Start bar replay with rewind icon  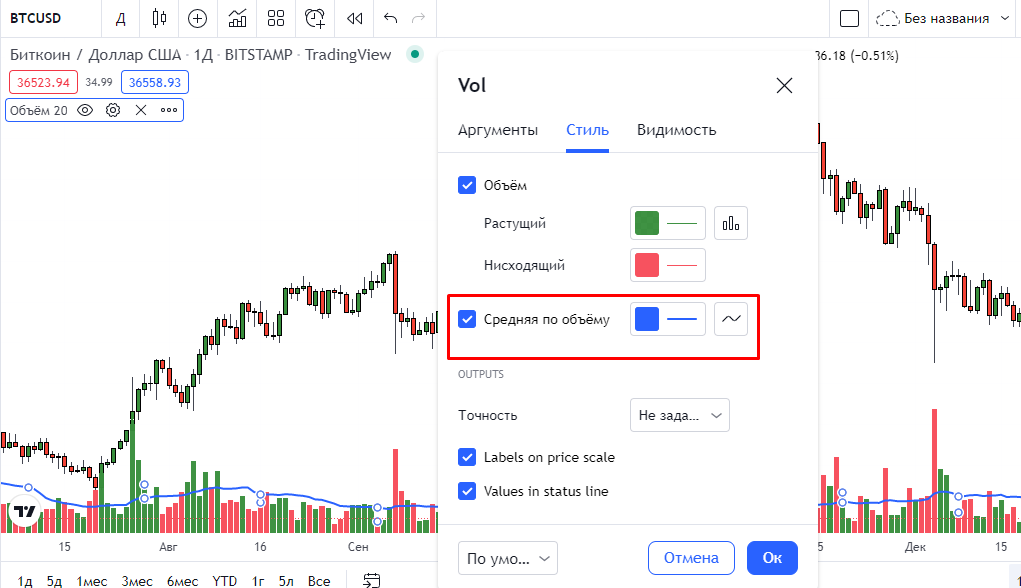pyautogui.click(x=355, y=18)
